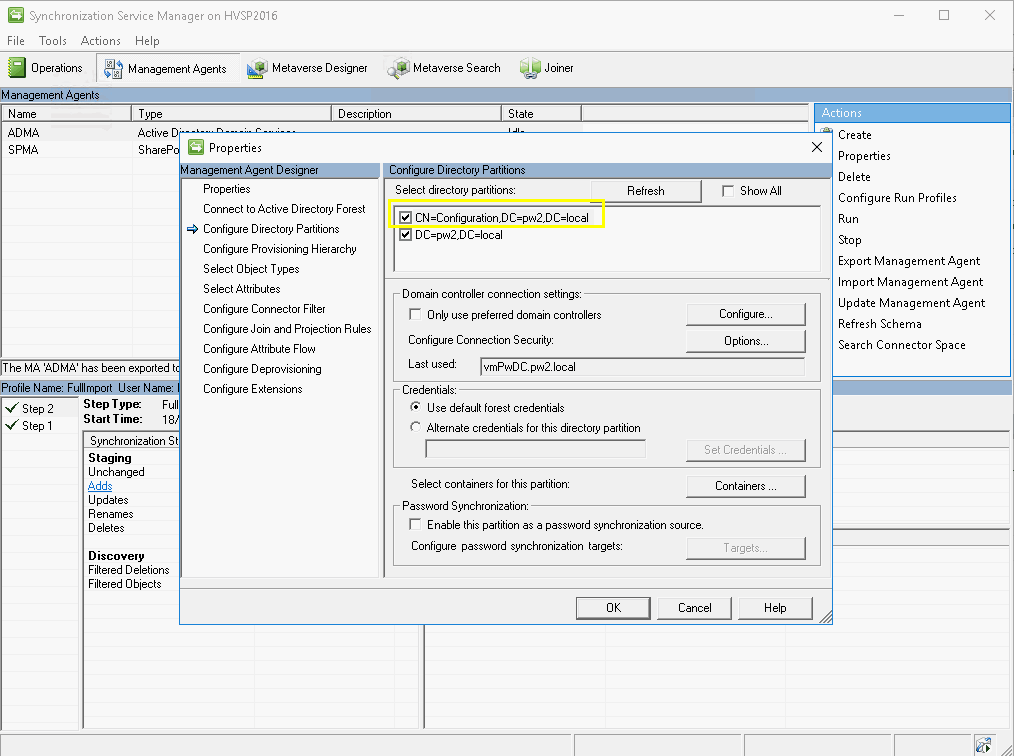Go to Select Object Types page
Screen dimensions: 1014x756
251,269
